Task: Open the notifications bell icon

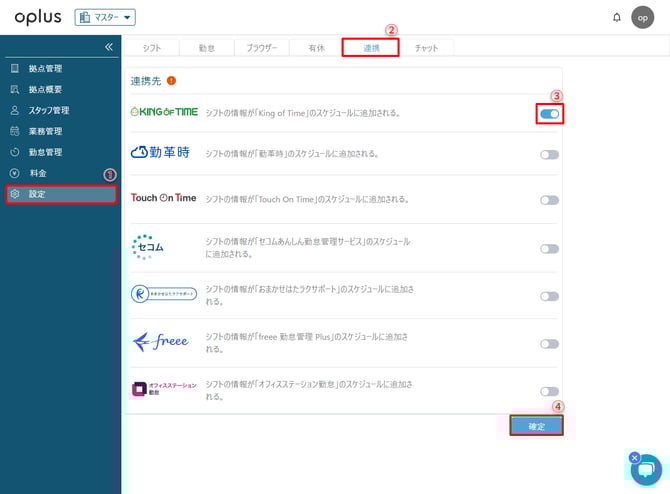Action: [616, 18]
